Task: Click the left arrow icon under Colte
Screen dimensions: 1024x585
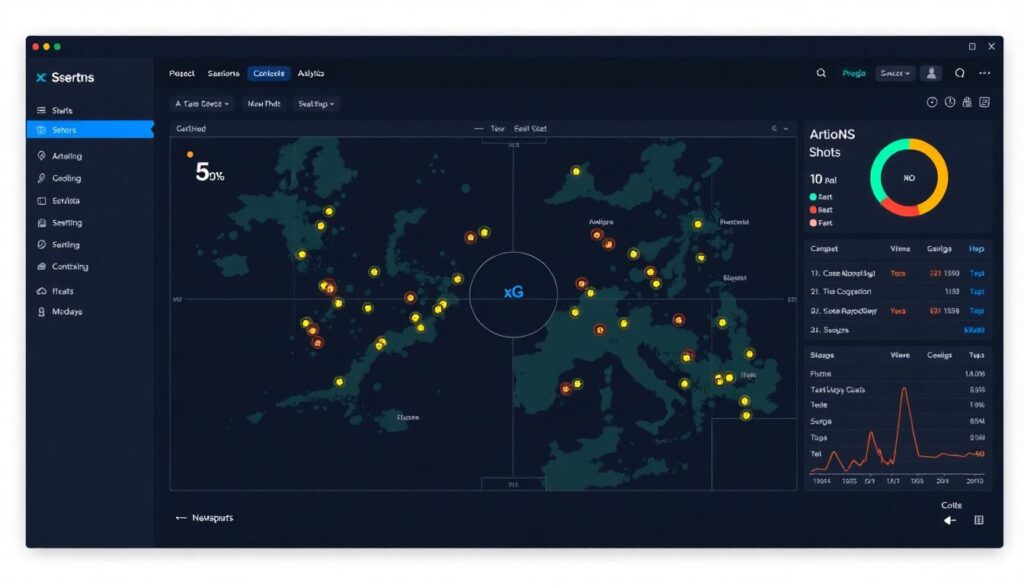Action: pos(950,520)
